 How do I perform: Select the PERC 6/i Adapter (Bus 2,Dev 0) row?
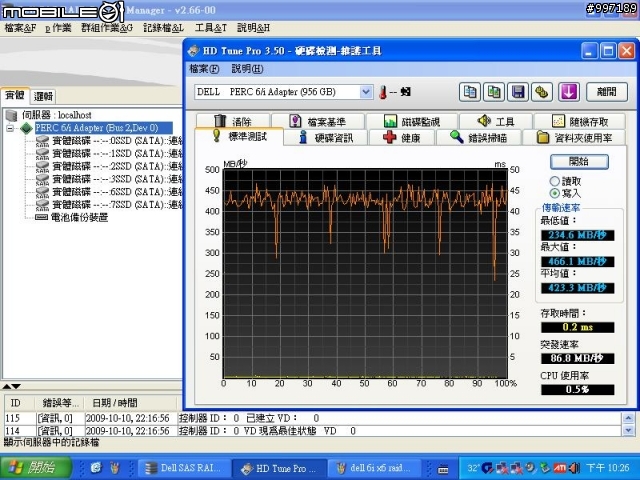[104, 128]
